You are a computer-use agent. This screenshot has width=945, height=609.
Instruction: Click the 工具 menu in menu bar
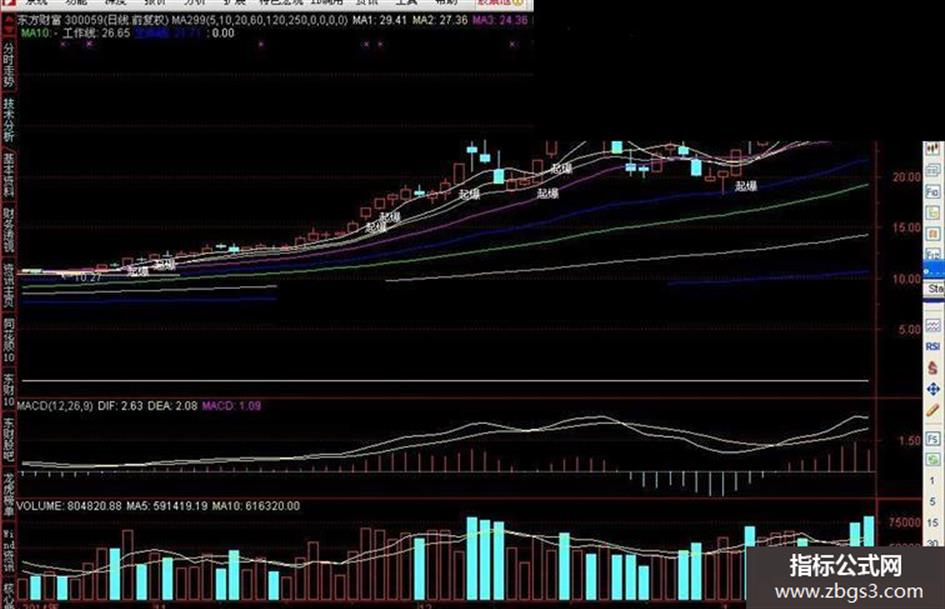[407, 2]
